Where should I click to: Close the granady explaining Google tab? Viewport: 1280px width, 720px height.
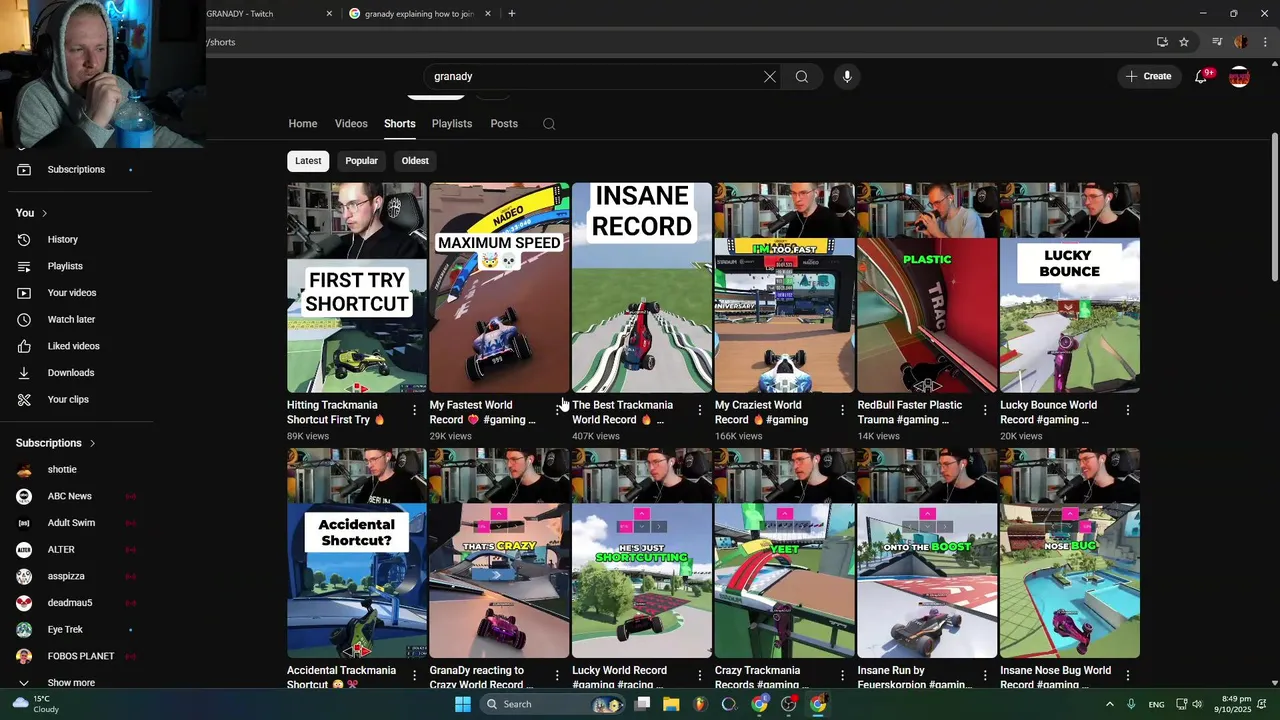488,14
